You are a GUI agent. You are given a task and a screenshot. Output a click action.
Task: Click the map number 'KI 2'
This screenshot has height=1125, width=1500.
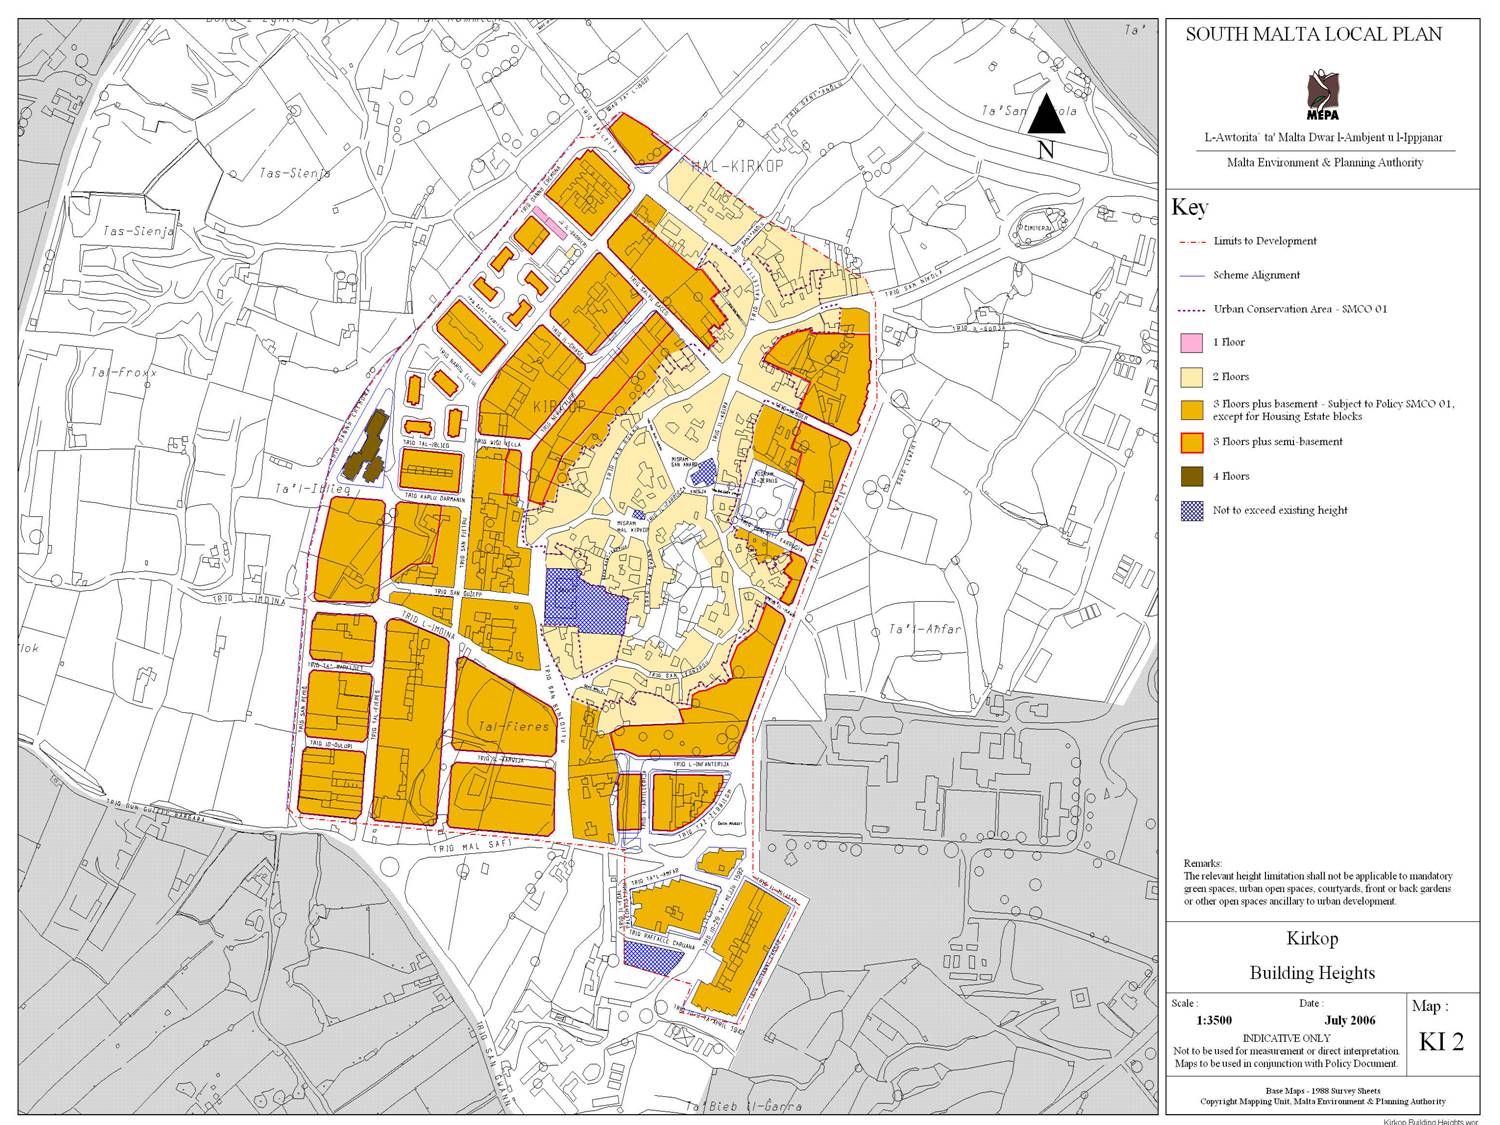1441,1042
